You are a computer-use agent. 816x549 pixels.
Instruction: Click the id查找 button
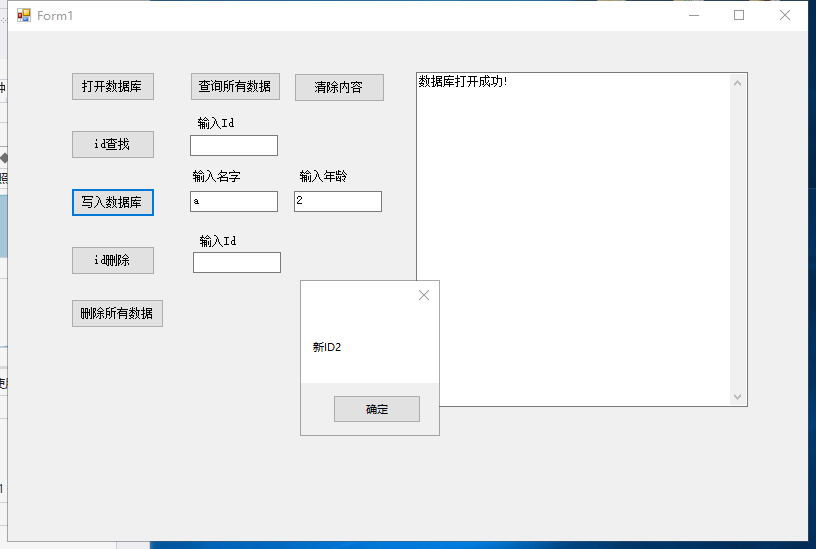(113, 145)
